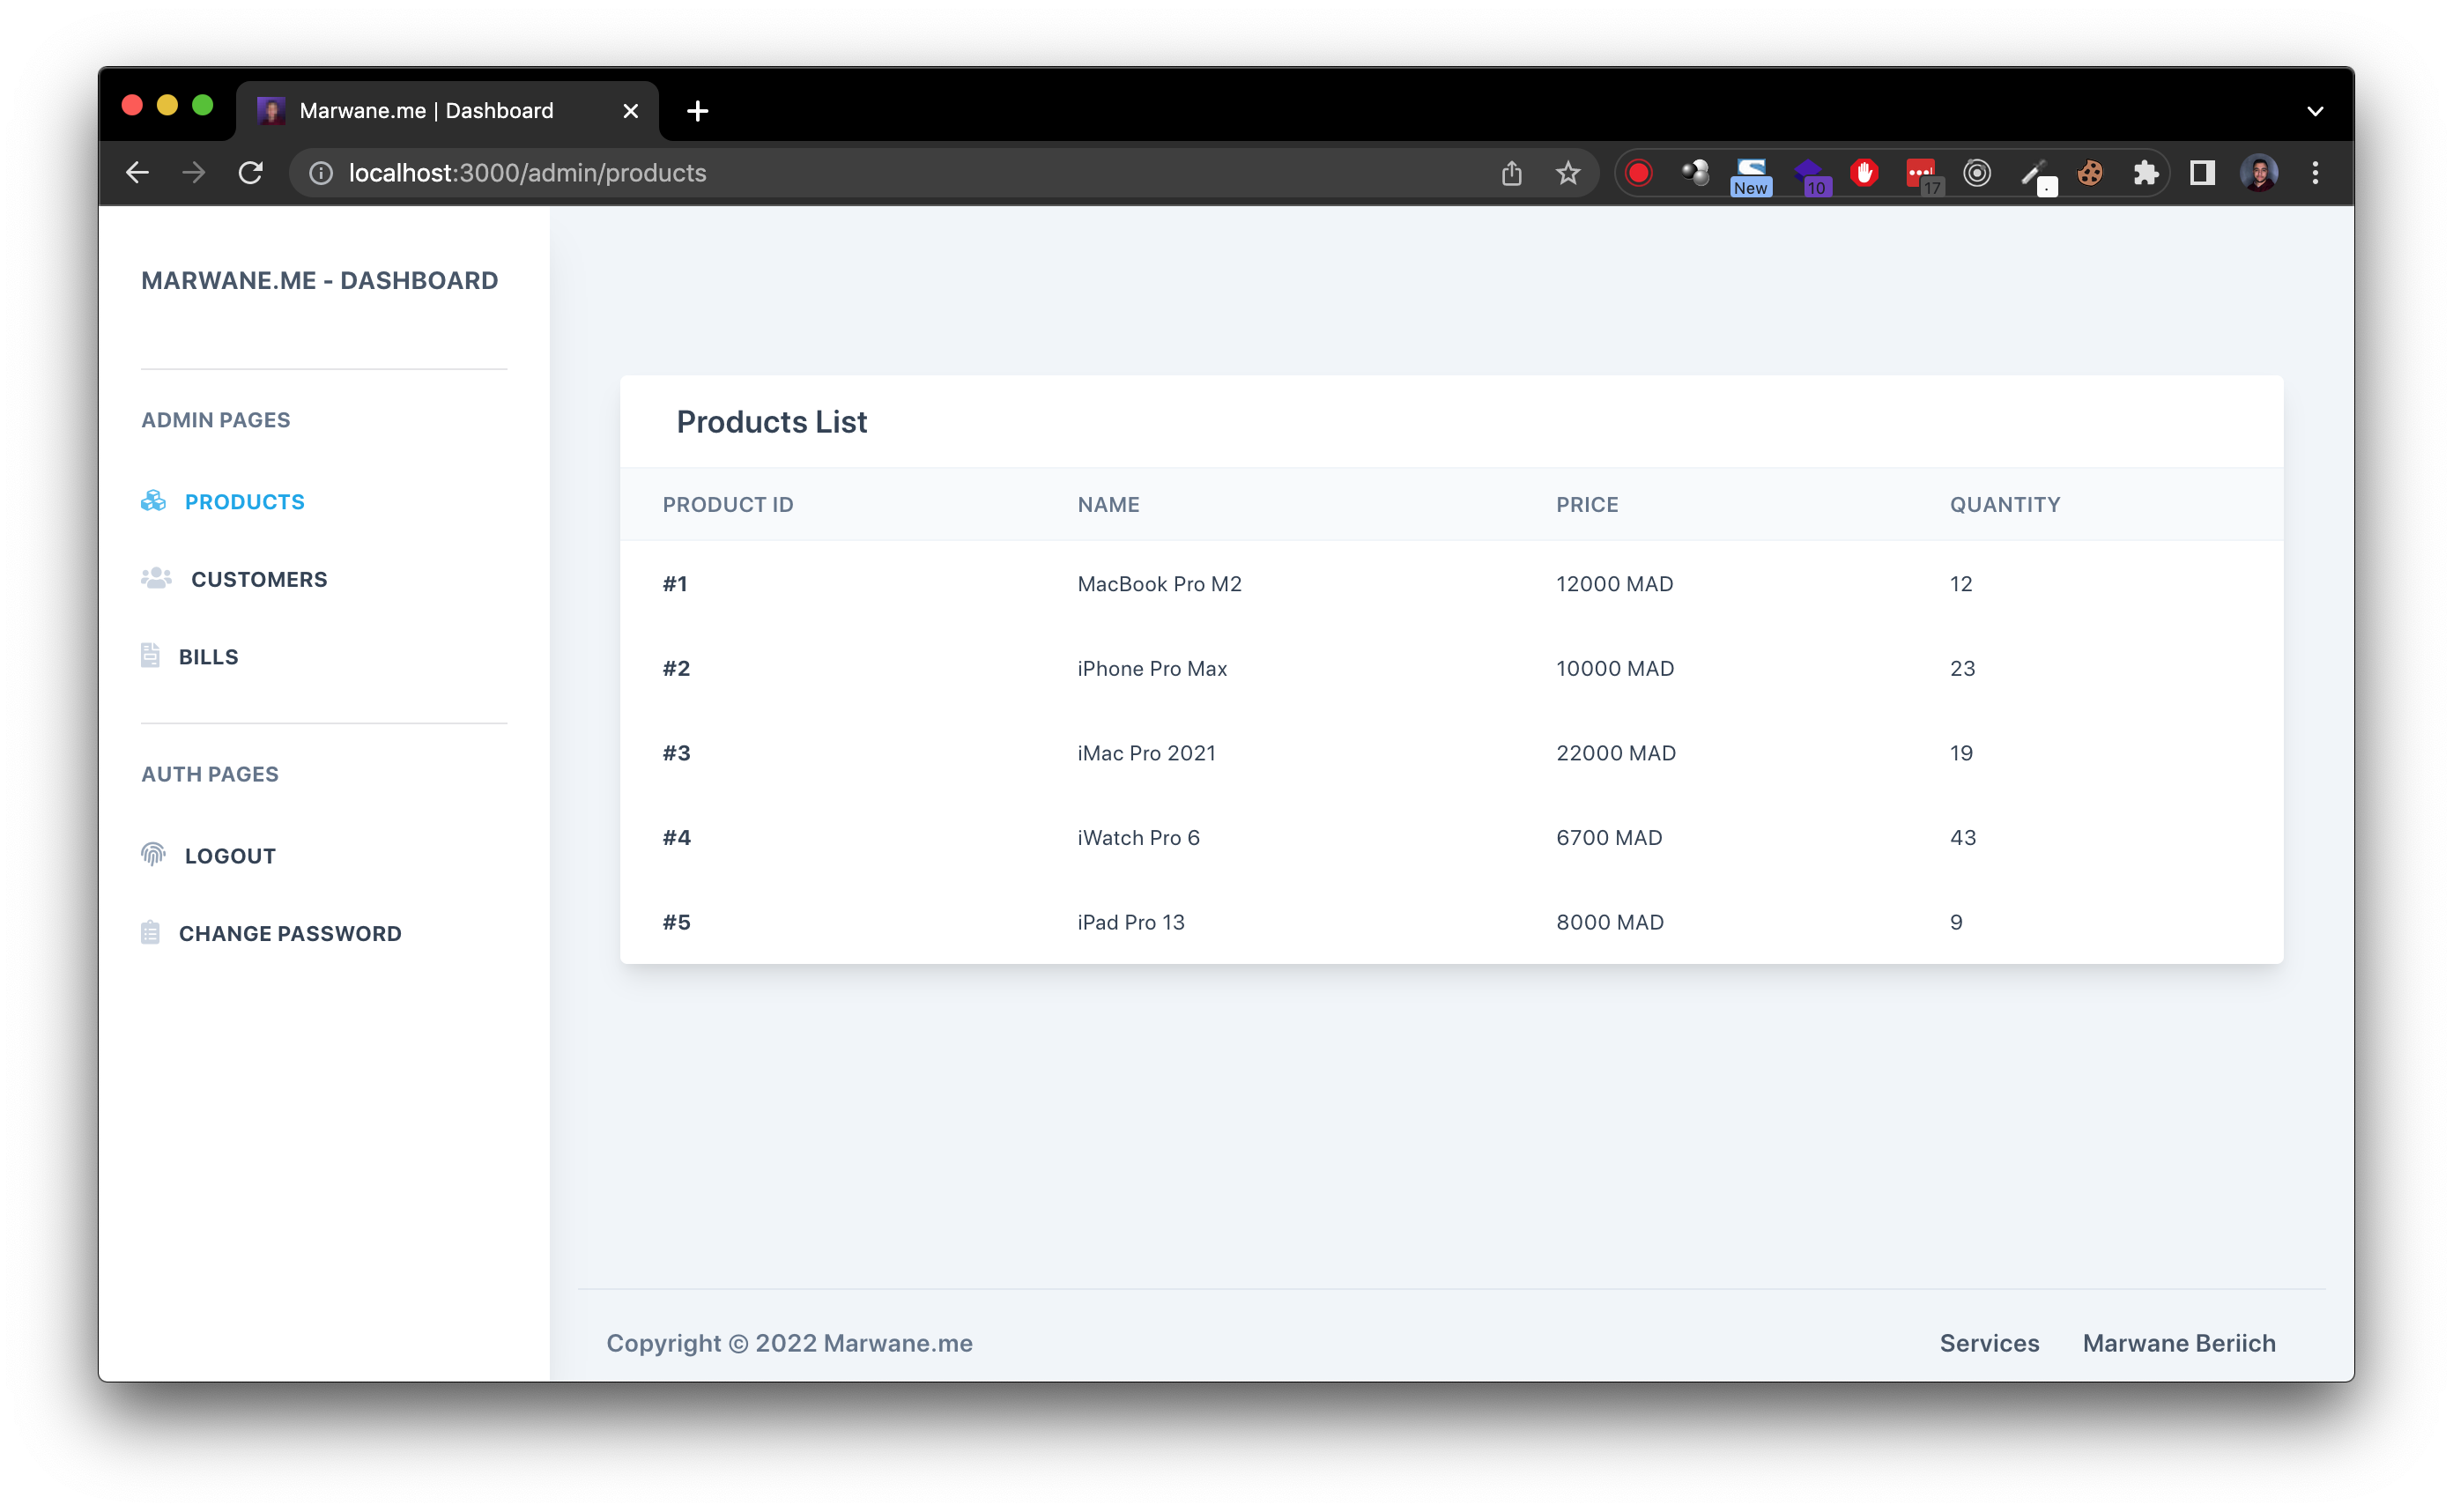Click the MacBook Pro M2 product row
Image resolution: width=2453 pixels, height=1512 pixels.
pos(1158,584)
